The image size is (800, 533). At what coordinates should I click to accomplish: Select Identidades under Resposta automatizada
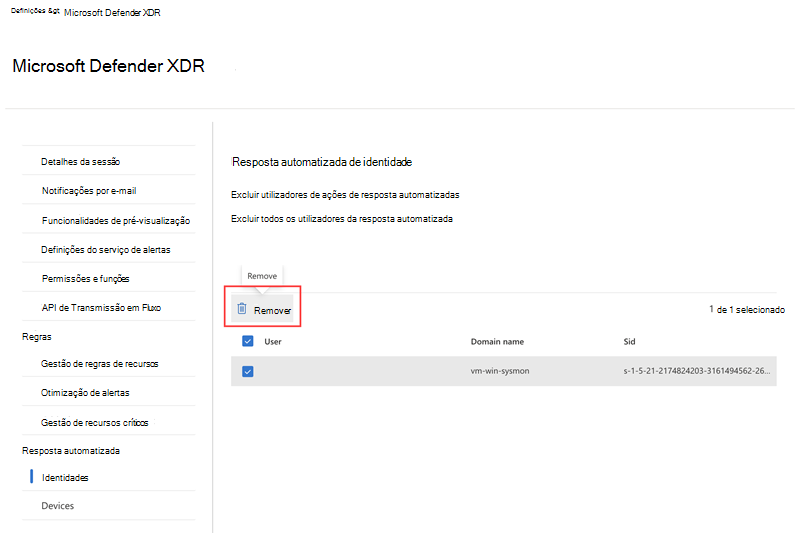65,477
